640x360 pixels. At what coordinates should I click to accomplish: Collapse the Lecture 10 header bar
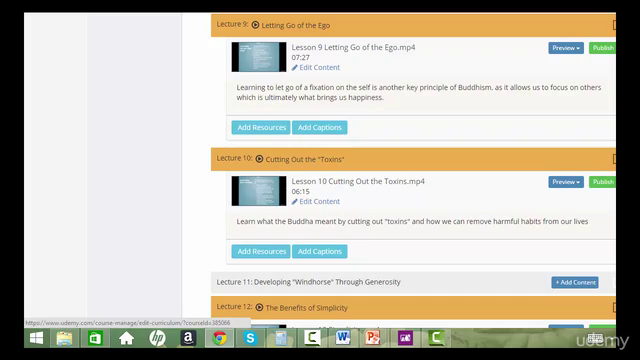(x=413, y=159)
